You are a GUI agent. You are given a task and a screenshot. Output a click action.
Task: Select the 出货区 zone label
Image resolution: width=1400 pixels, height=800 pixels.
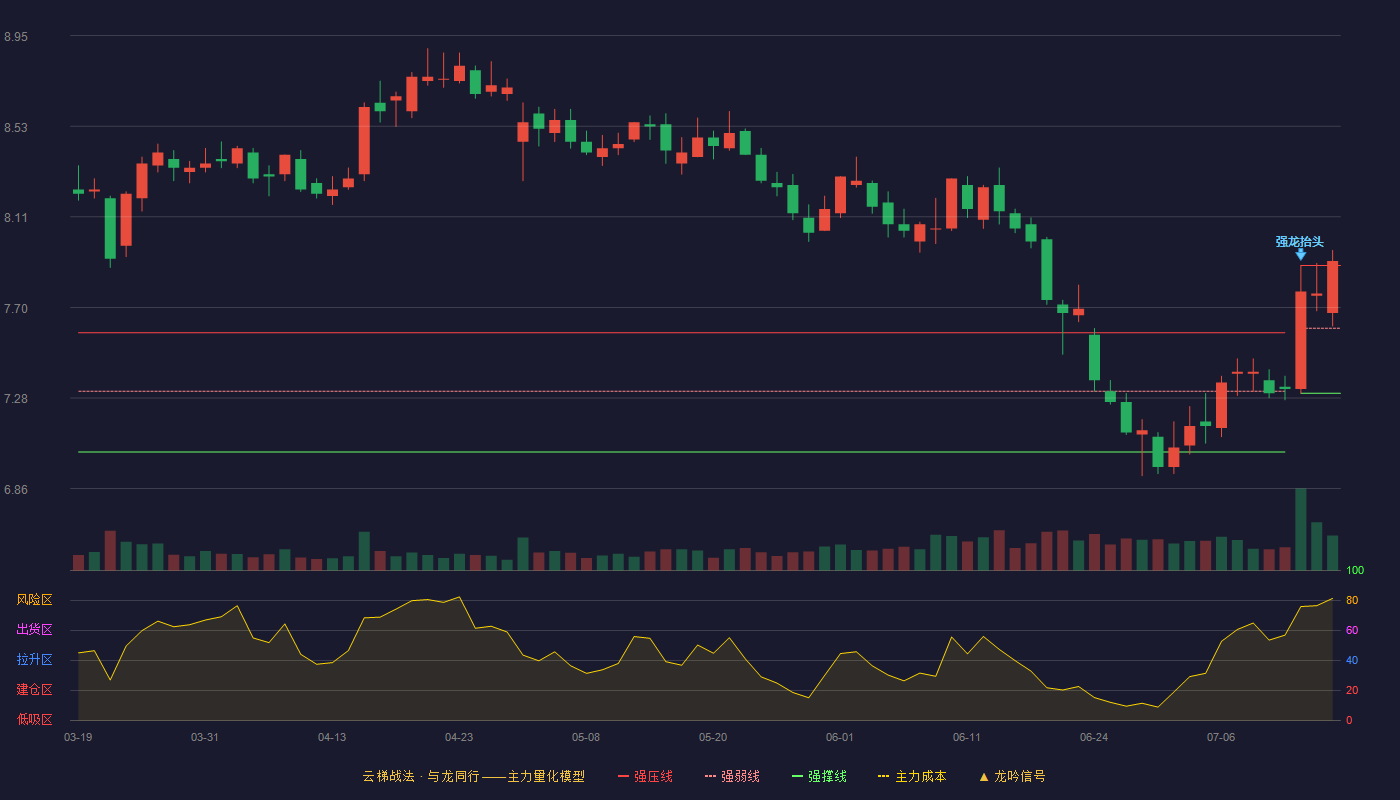(34, 630)
